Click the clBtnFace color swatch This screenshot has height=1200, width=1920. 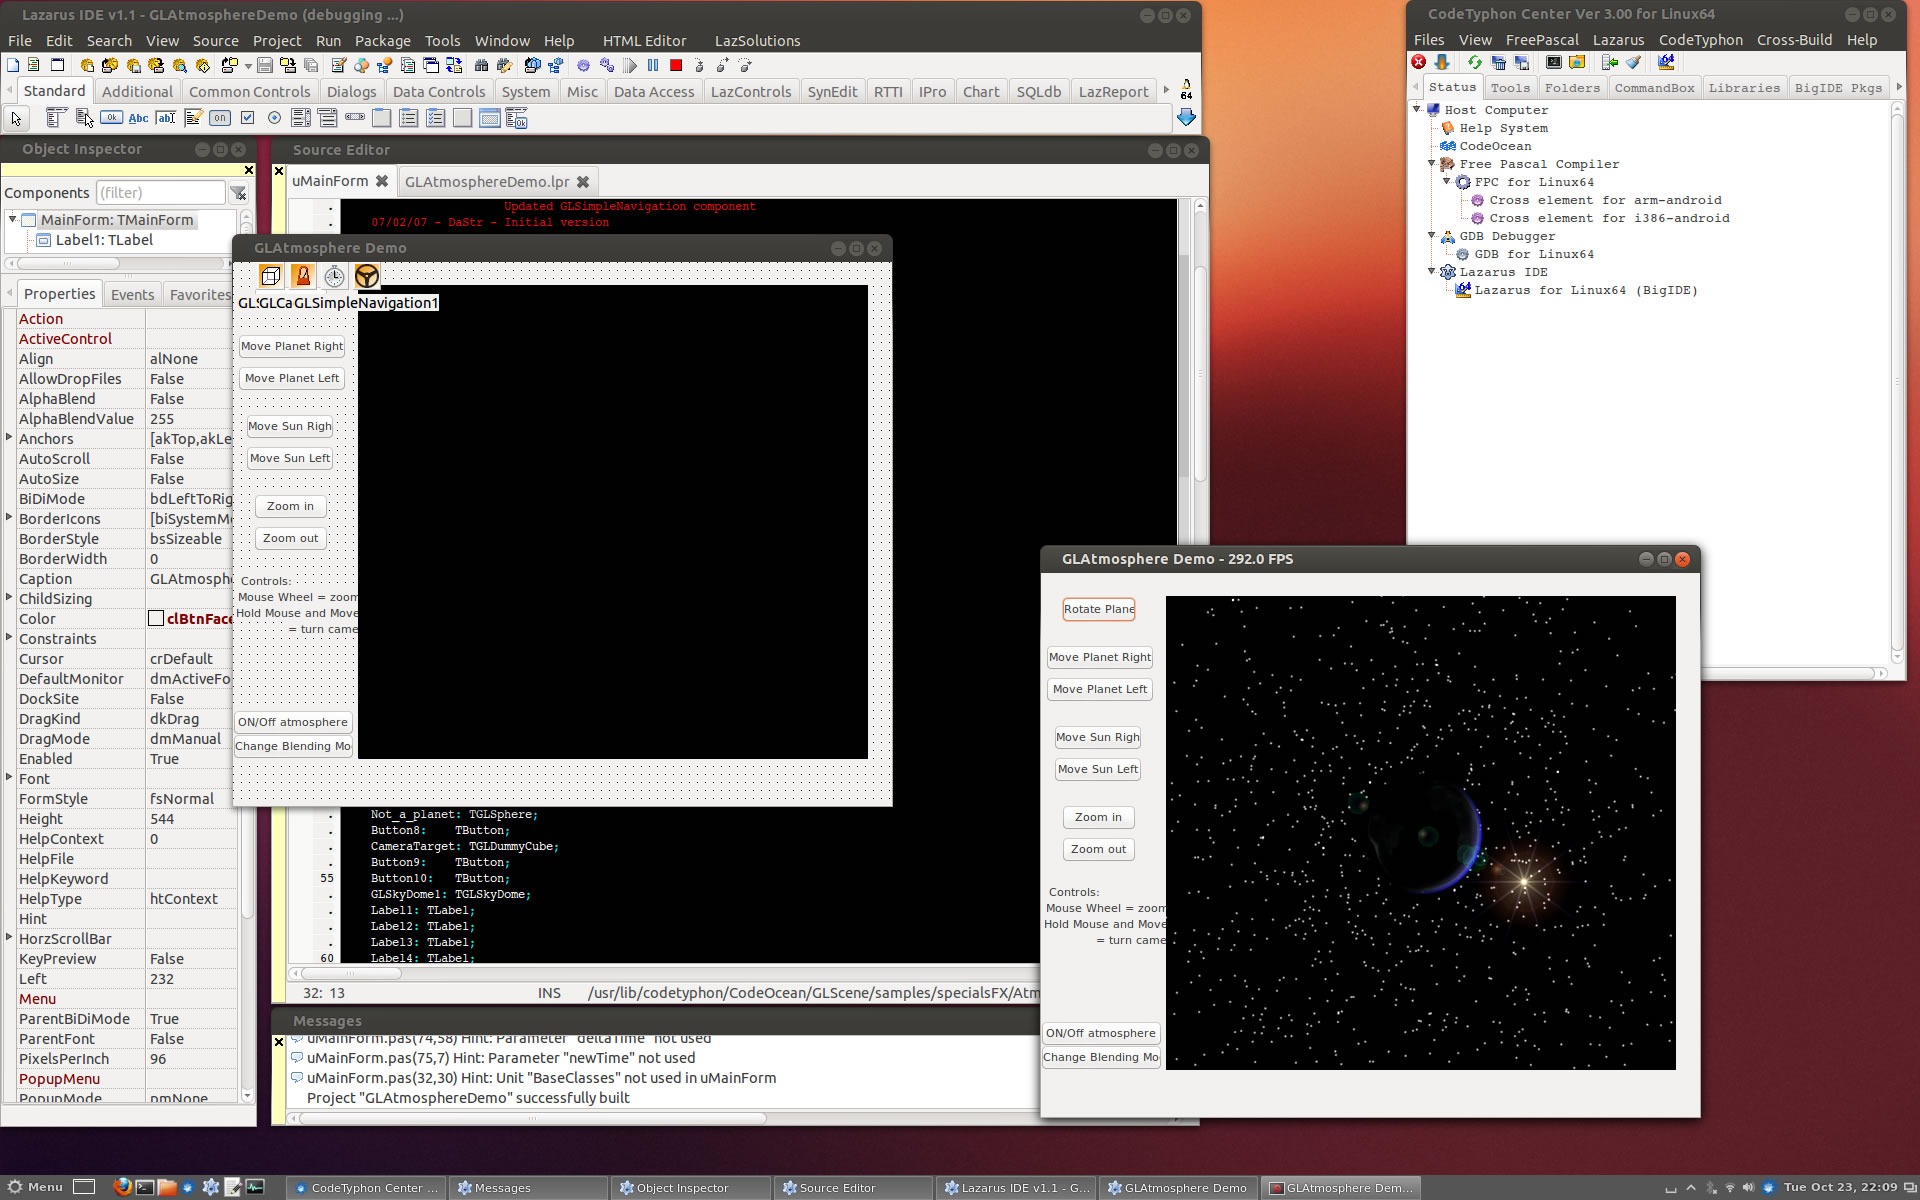pyautogui.click(x=156, y=618)
